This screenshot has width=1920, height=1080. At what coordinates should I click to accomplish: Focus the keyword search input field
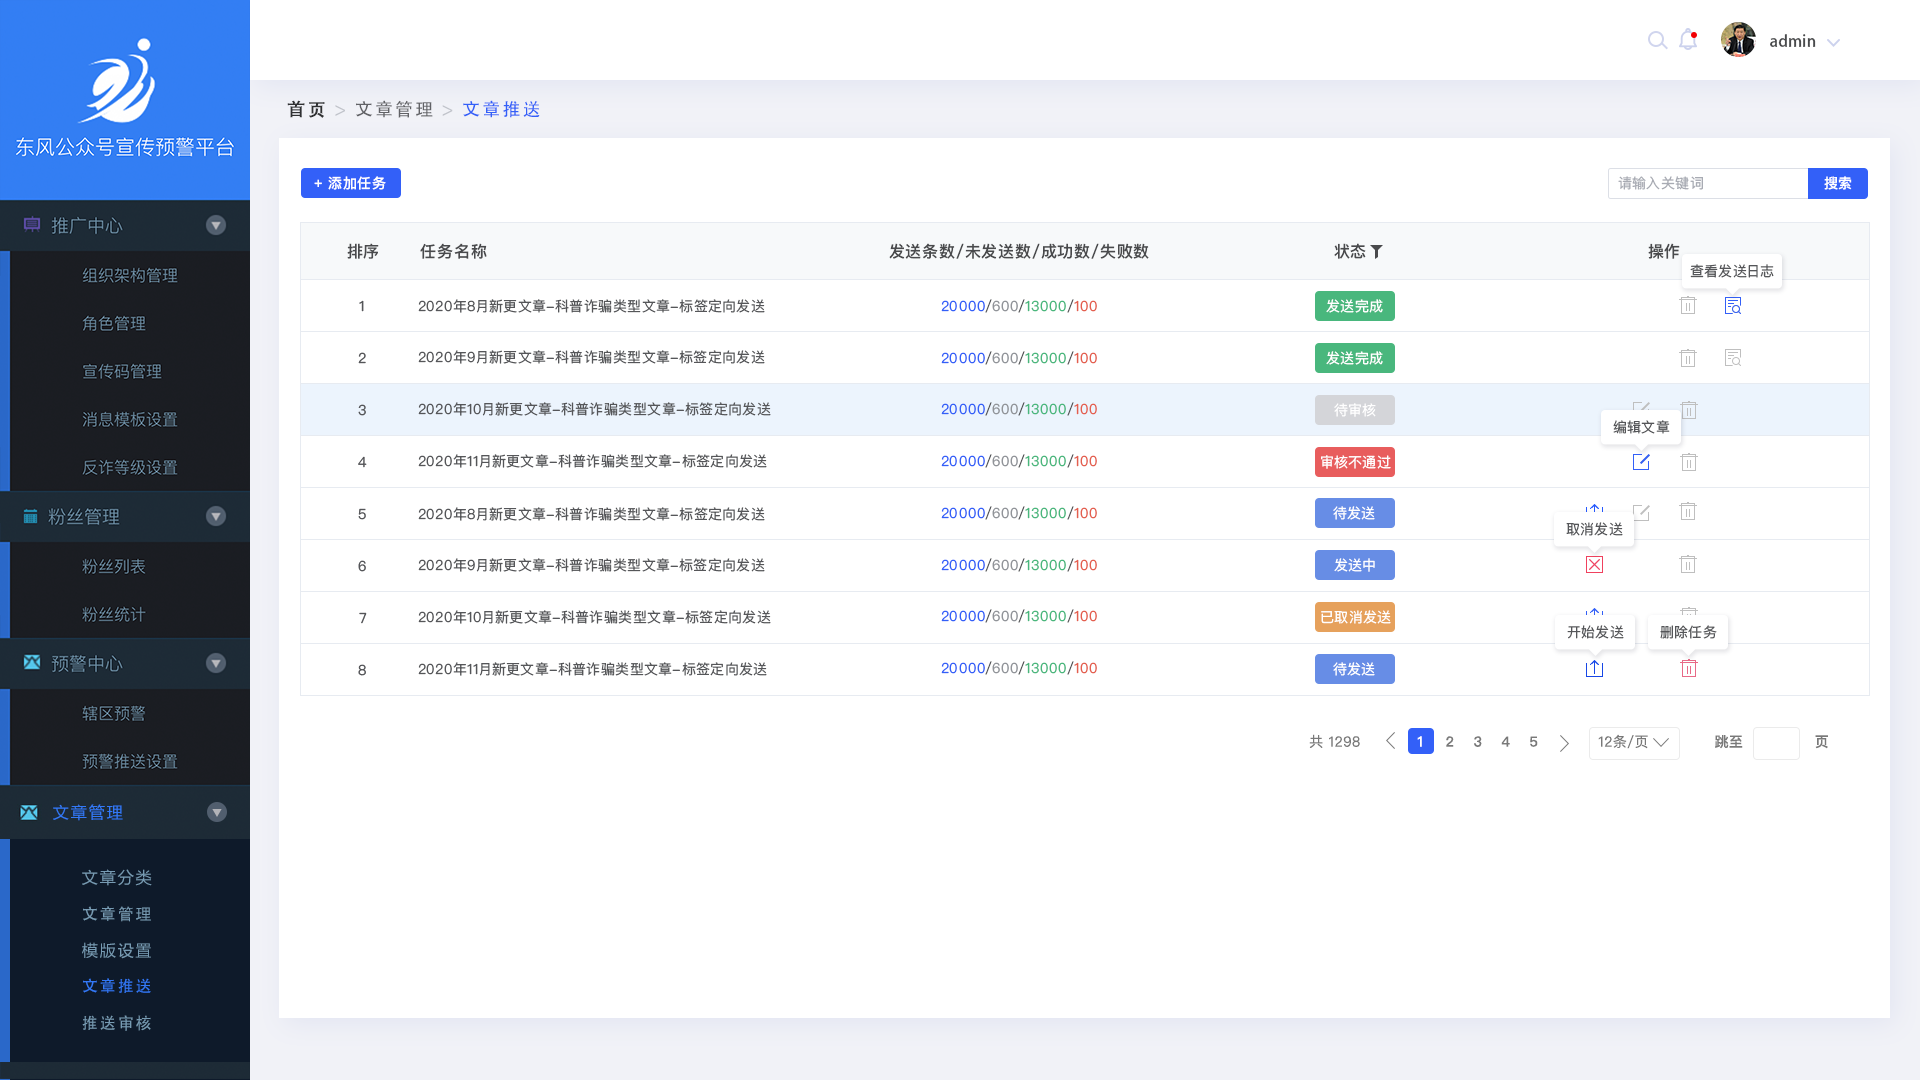coord(1707,183)
